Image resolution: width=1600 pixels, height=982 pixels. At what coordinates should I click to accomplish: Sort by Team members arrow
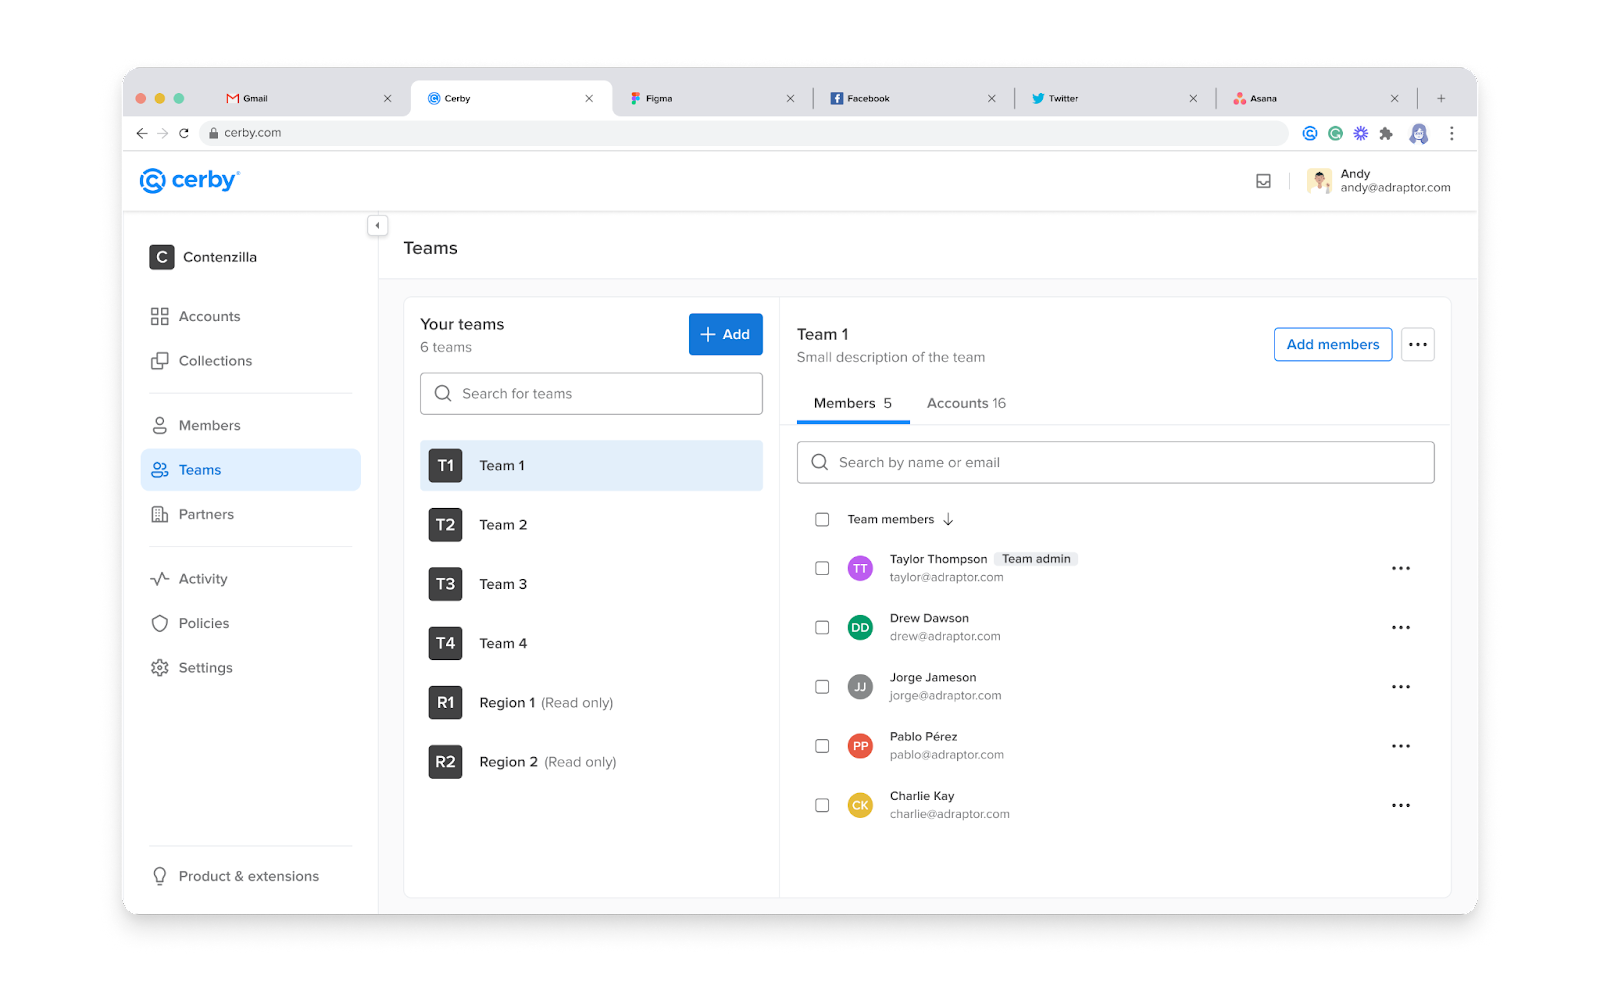coord(948,519)
